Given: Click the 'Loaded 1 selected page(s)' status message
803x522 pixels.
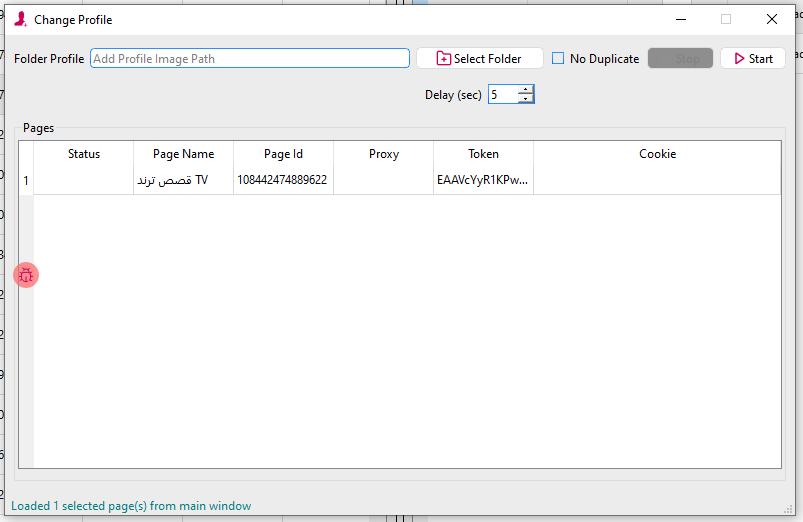Looking at the screenshot, I should click(131, 506).
